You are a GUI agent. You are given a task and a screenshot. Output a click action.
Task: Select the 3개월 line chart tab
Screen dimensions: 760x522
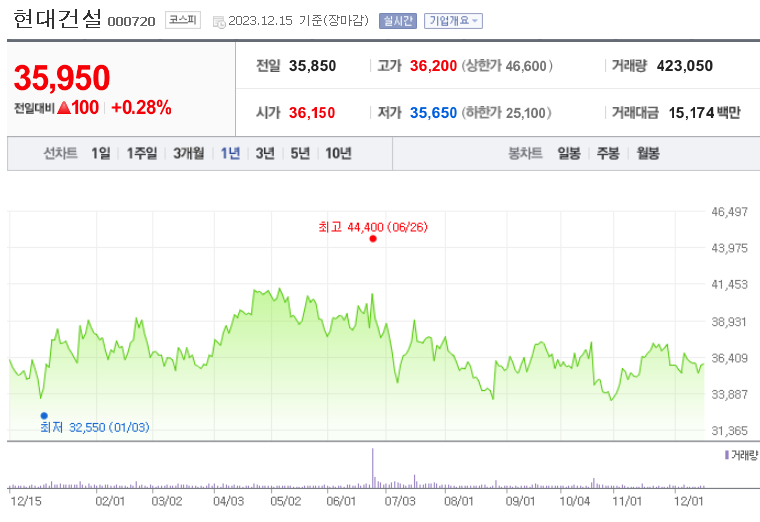tap(189, 154)
